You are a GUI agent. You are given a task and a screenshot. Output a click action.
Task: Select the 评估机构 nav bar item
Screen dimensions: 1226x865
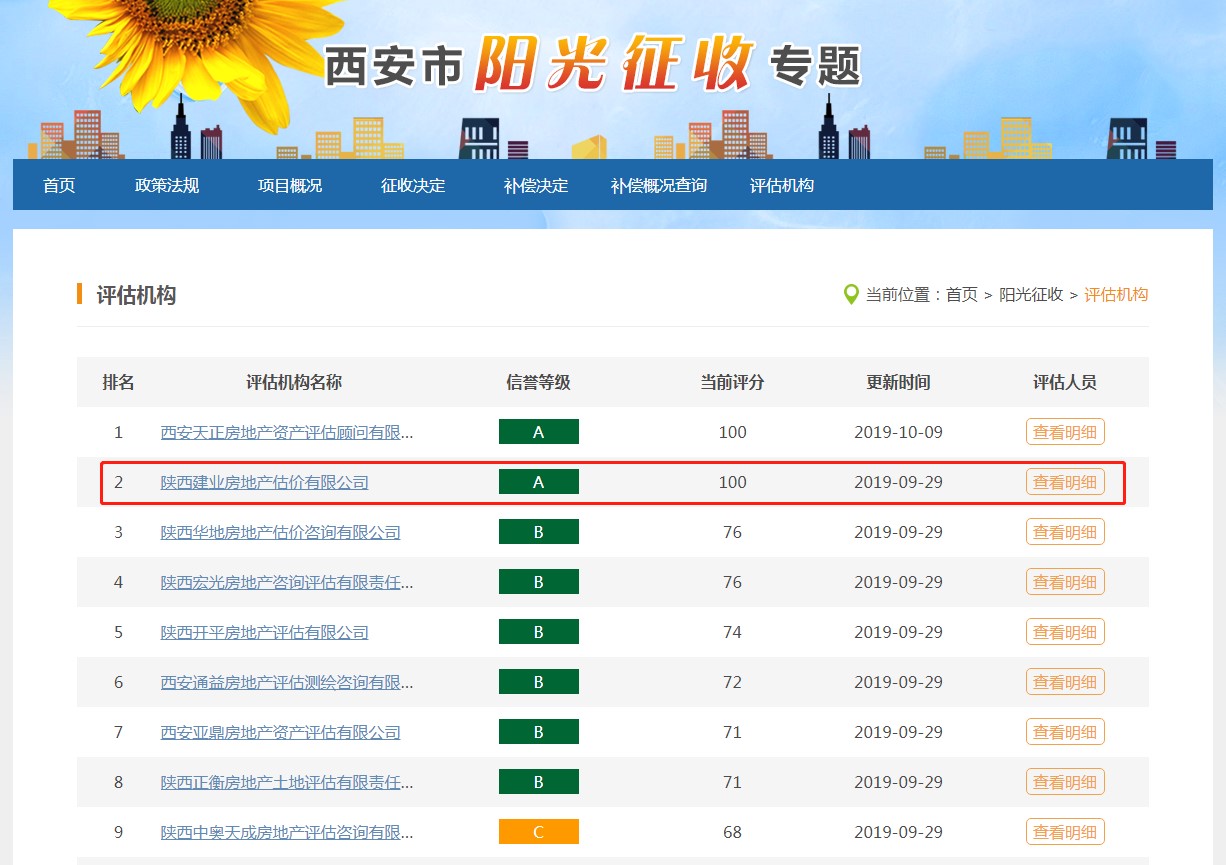pos(782,186)
